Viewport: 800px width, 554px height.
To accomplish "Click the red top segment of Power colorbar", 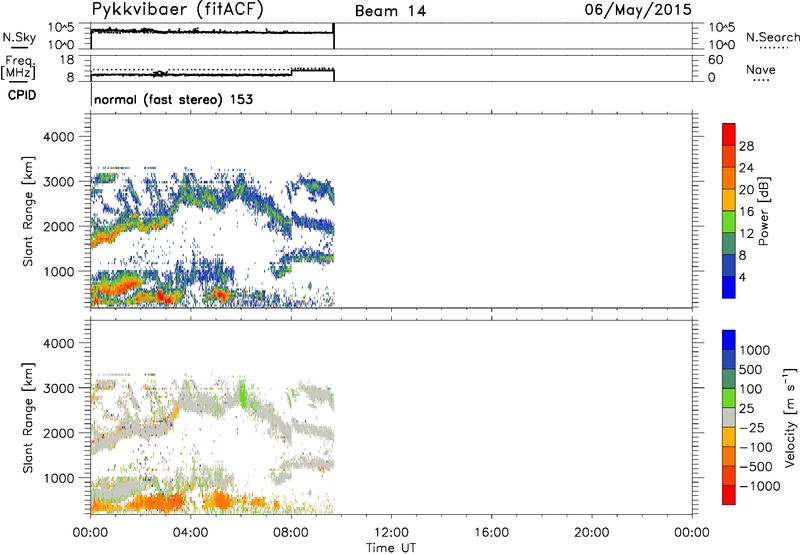I will pos(729,134).
